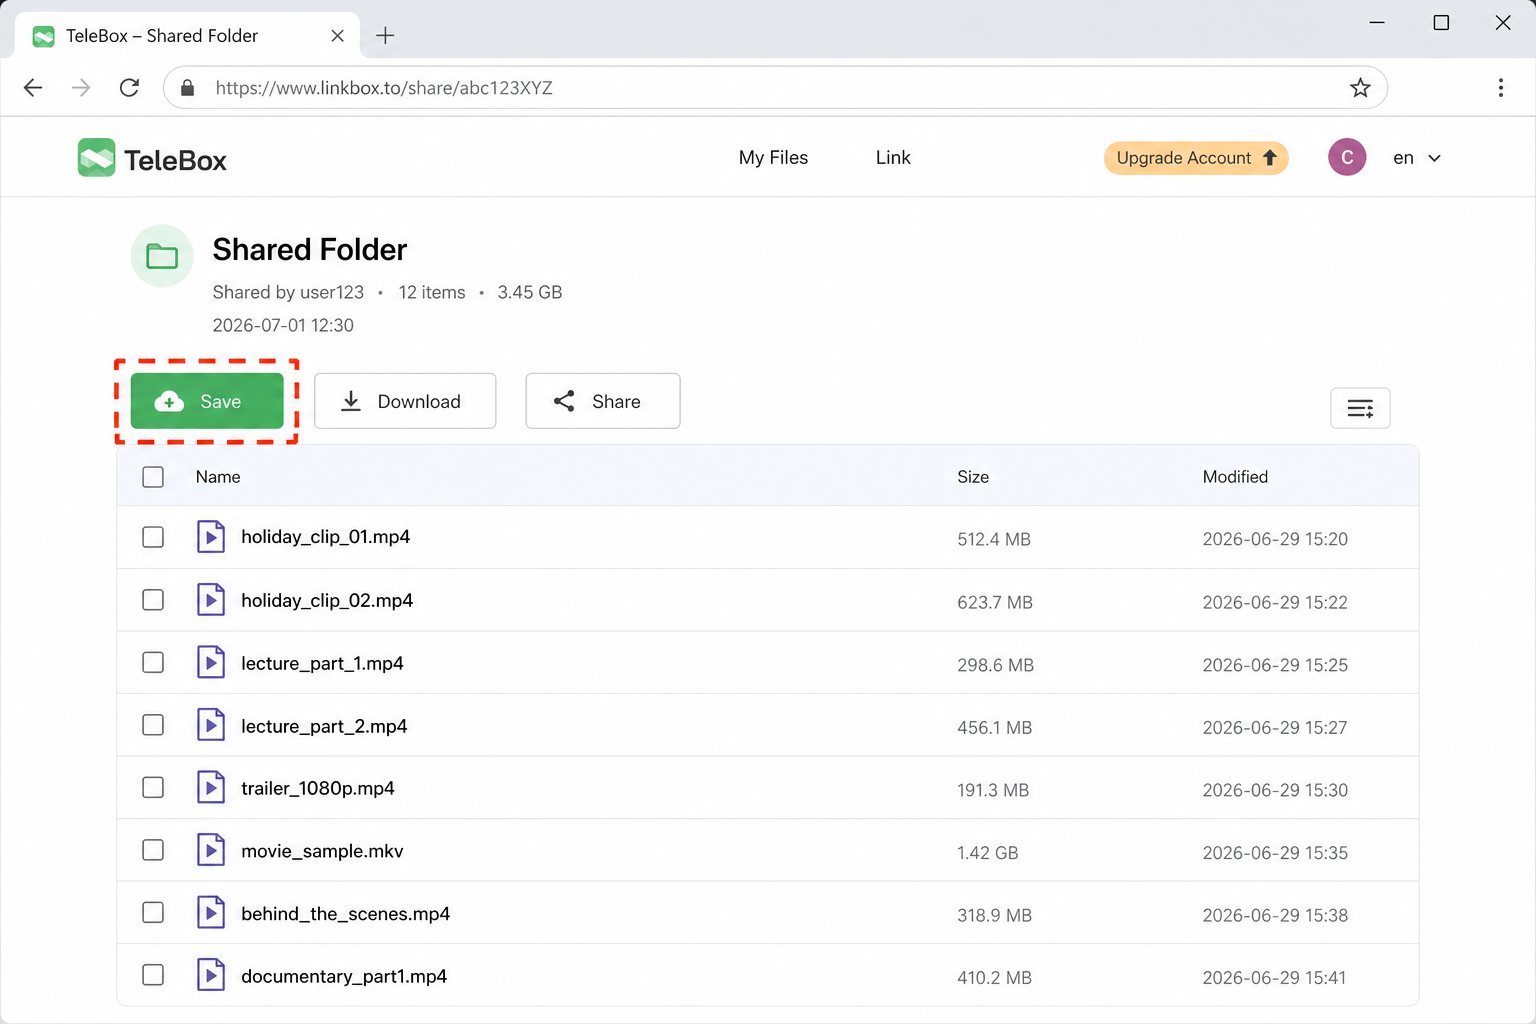
Task: Click the 623.7 MB size value
Action: coord(995,602)
